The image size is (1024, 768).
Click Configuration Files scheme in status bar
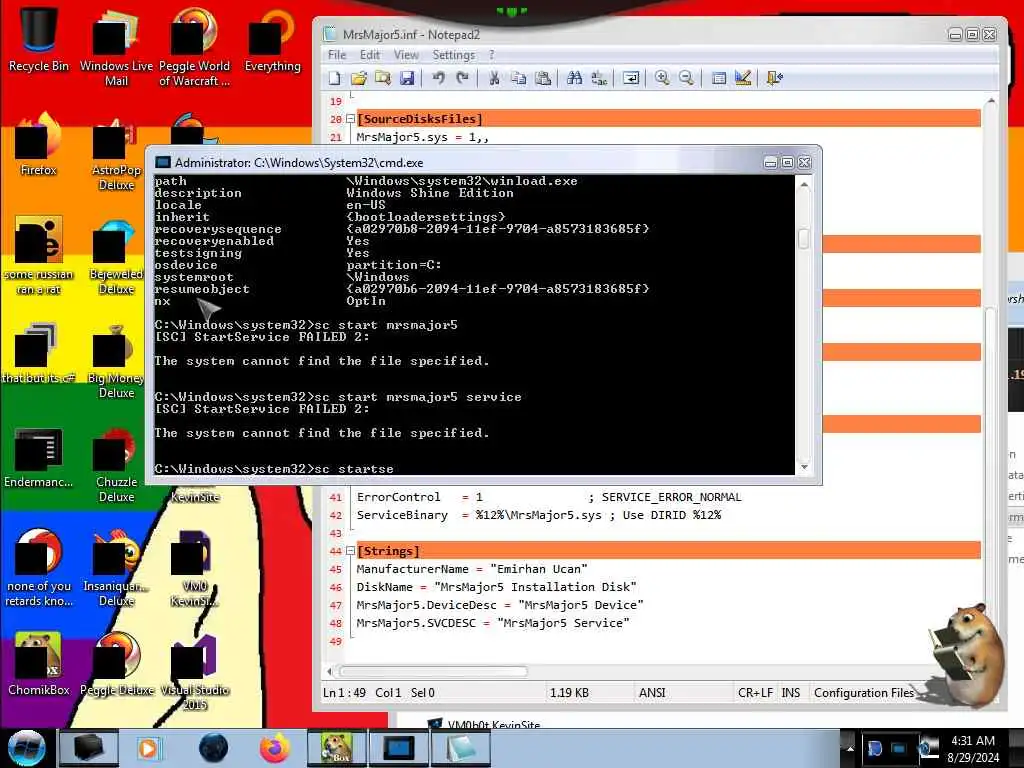[864, 692]
